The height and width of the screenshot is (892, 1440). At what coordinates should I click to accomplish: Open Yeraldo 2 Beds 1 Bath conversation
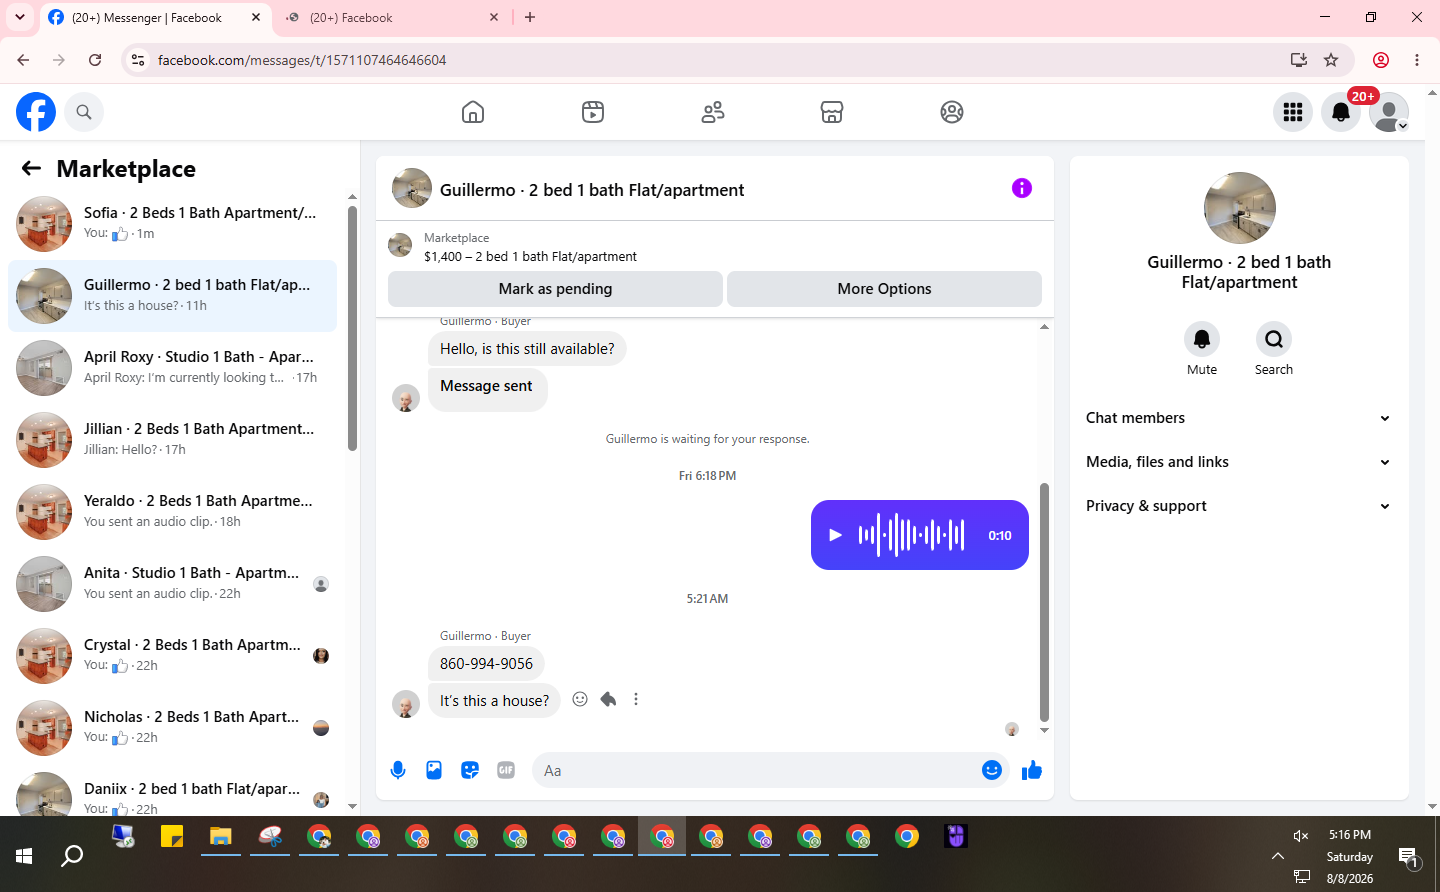tap(172, 512)
